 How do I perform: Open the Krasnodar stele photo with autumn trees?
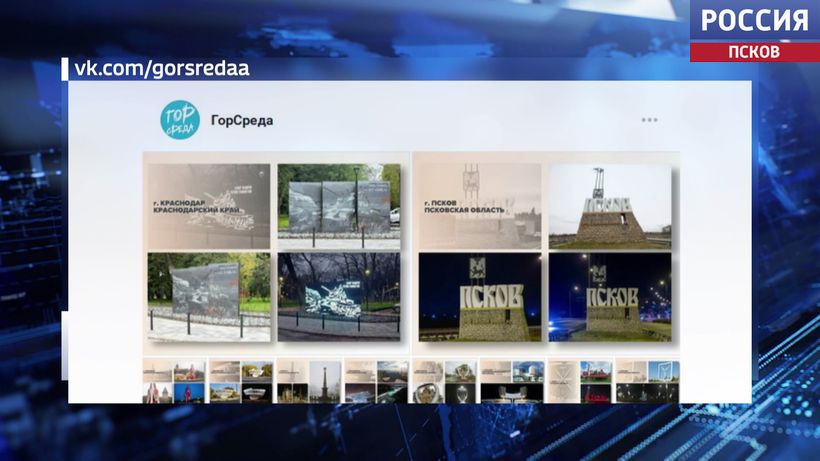point(210,296)
